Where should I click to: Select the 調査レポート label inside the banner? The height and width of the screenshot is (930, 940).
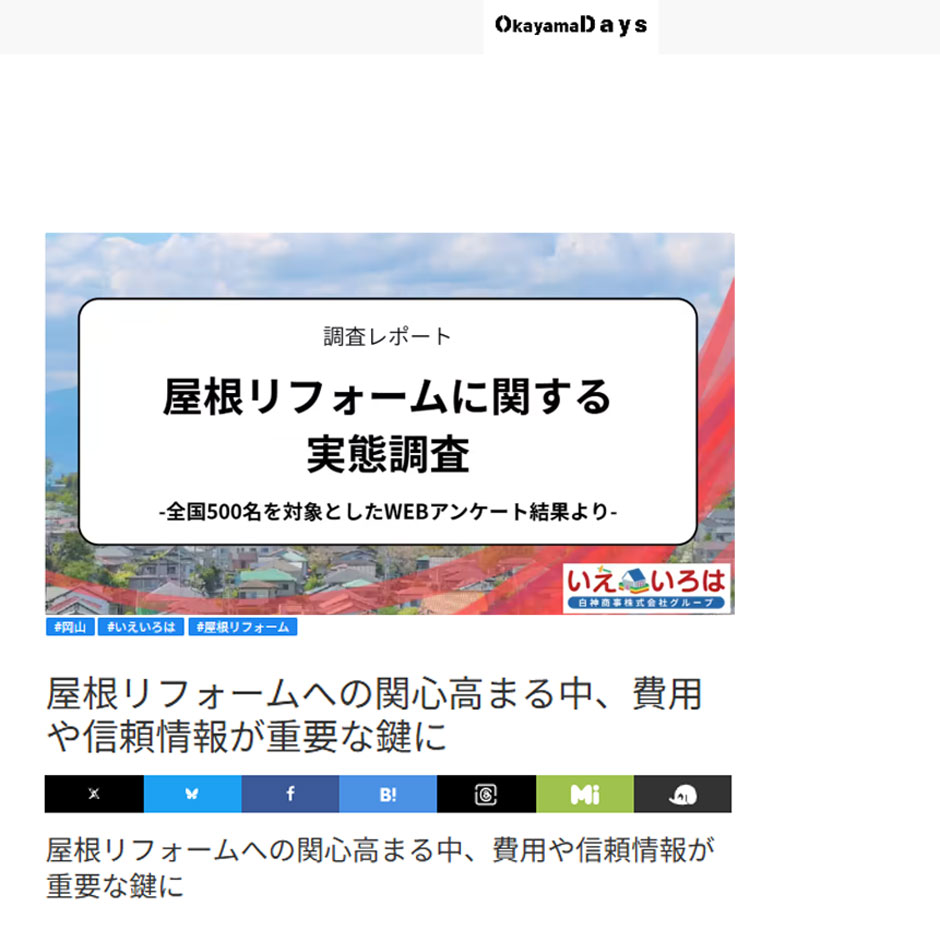pos(389,336)
